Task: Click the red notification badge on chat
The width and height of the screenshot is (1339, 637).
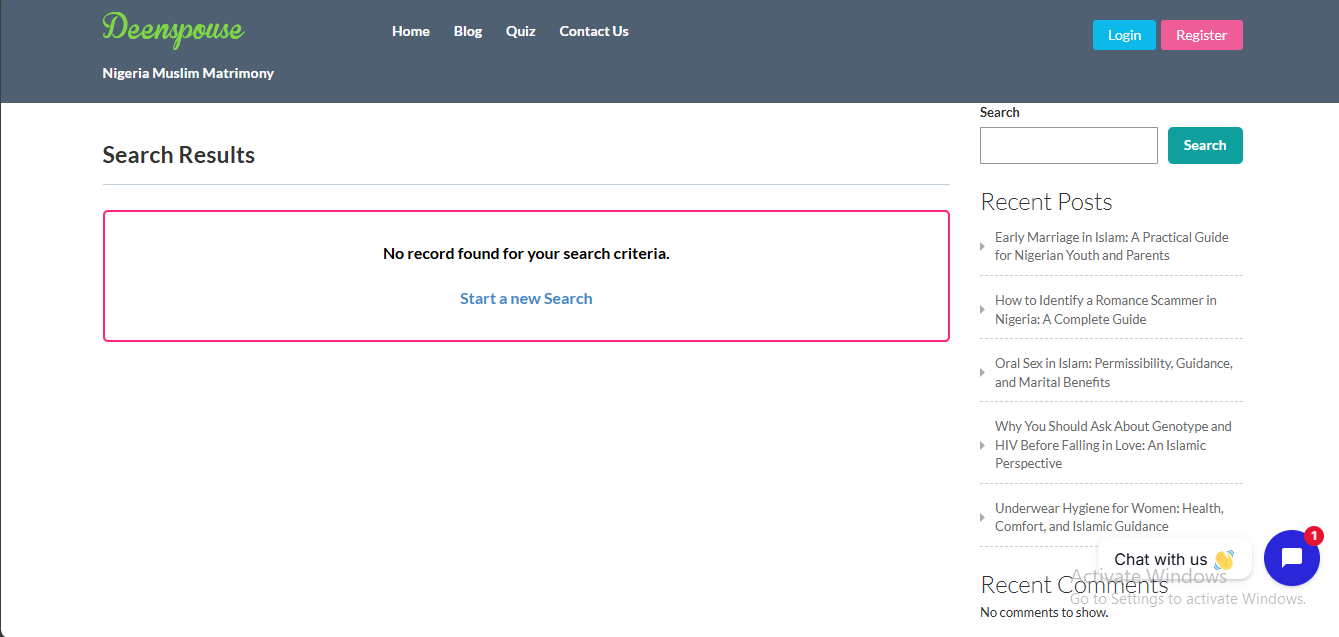Action: point(1313,536)
